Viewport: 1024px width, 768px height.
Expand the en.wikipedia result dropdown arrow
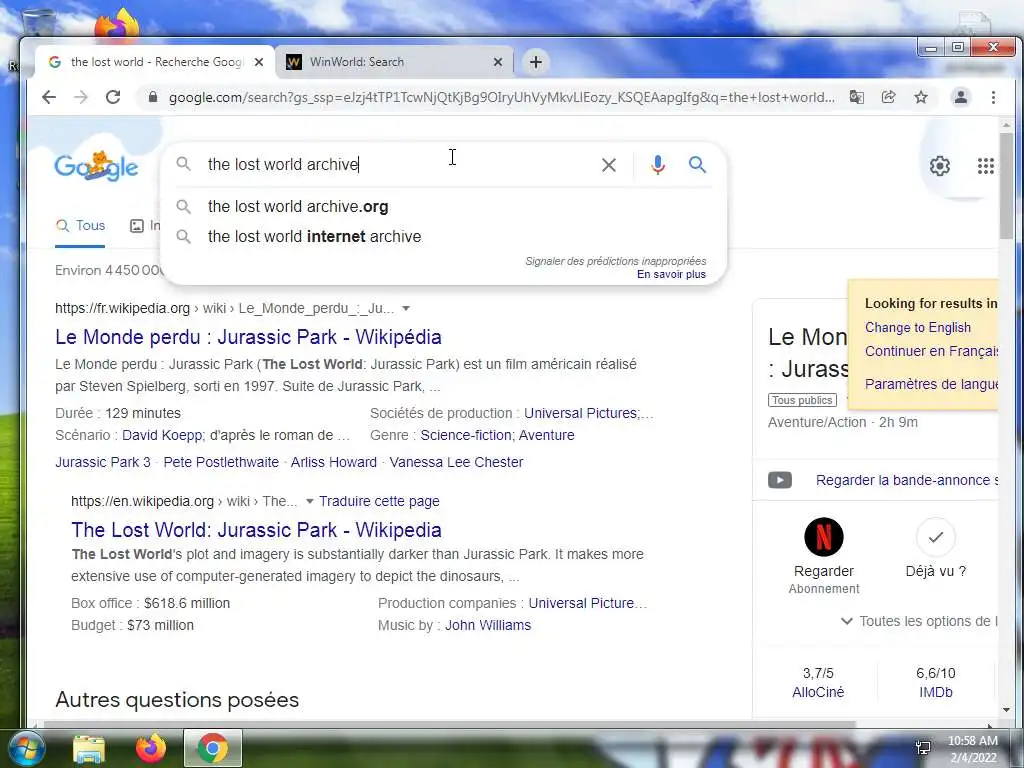click(310, 501)
